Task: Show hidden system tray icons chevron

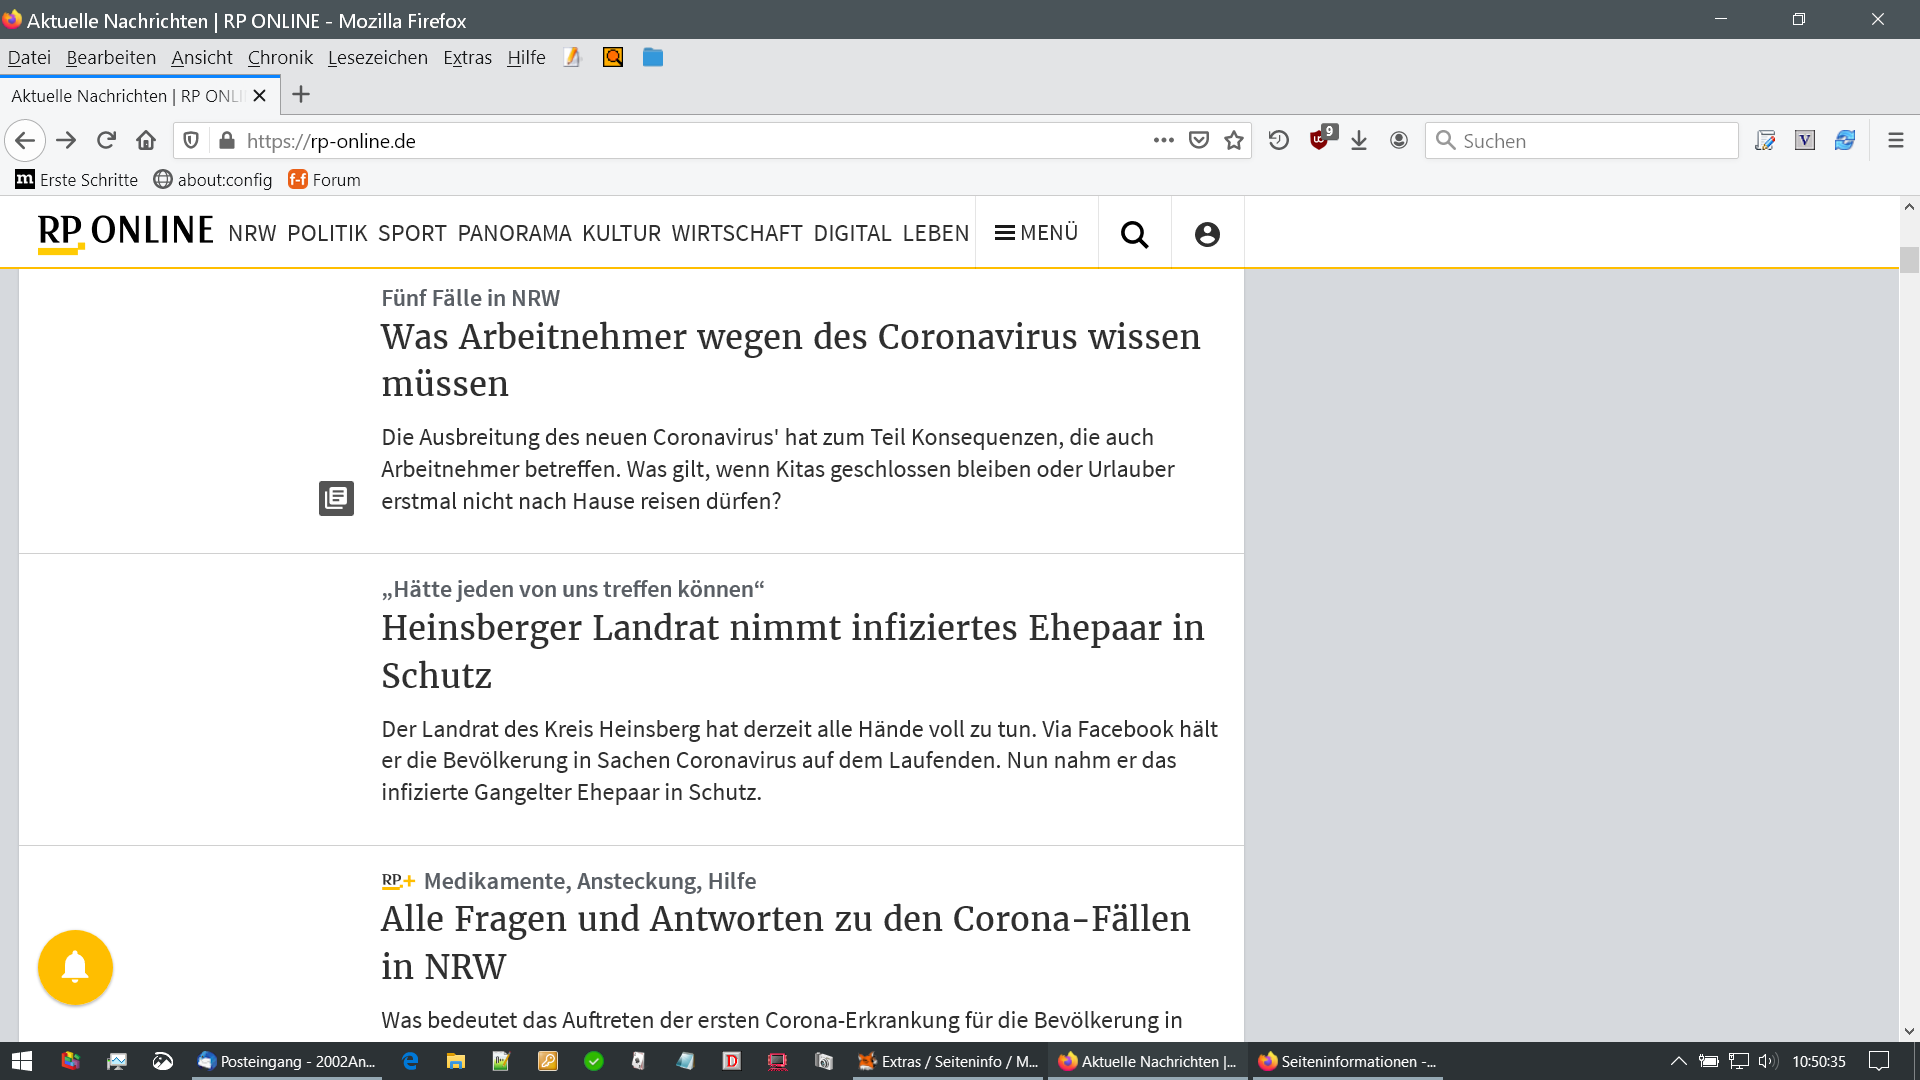Action: click(1678, 1061)
